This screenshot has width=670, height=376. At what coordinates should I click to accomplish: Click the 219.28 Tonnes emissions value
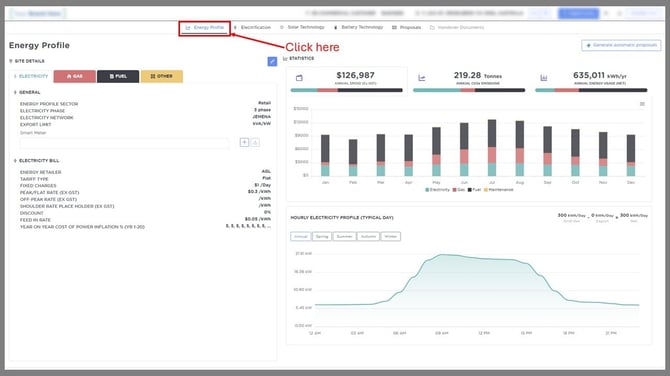click(x=478, y=75)
